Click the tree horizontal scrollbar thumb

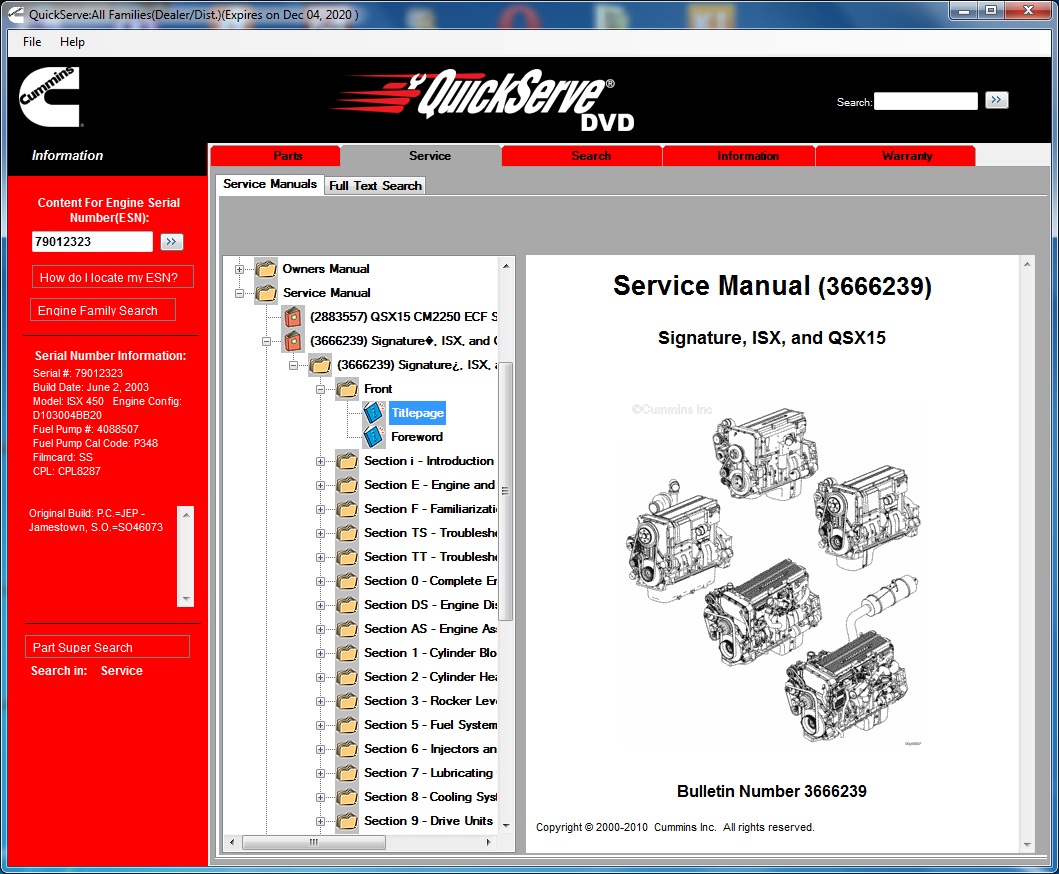314,842
